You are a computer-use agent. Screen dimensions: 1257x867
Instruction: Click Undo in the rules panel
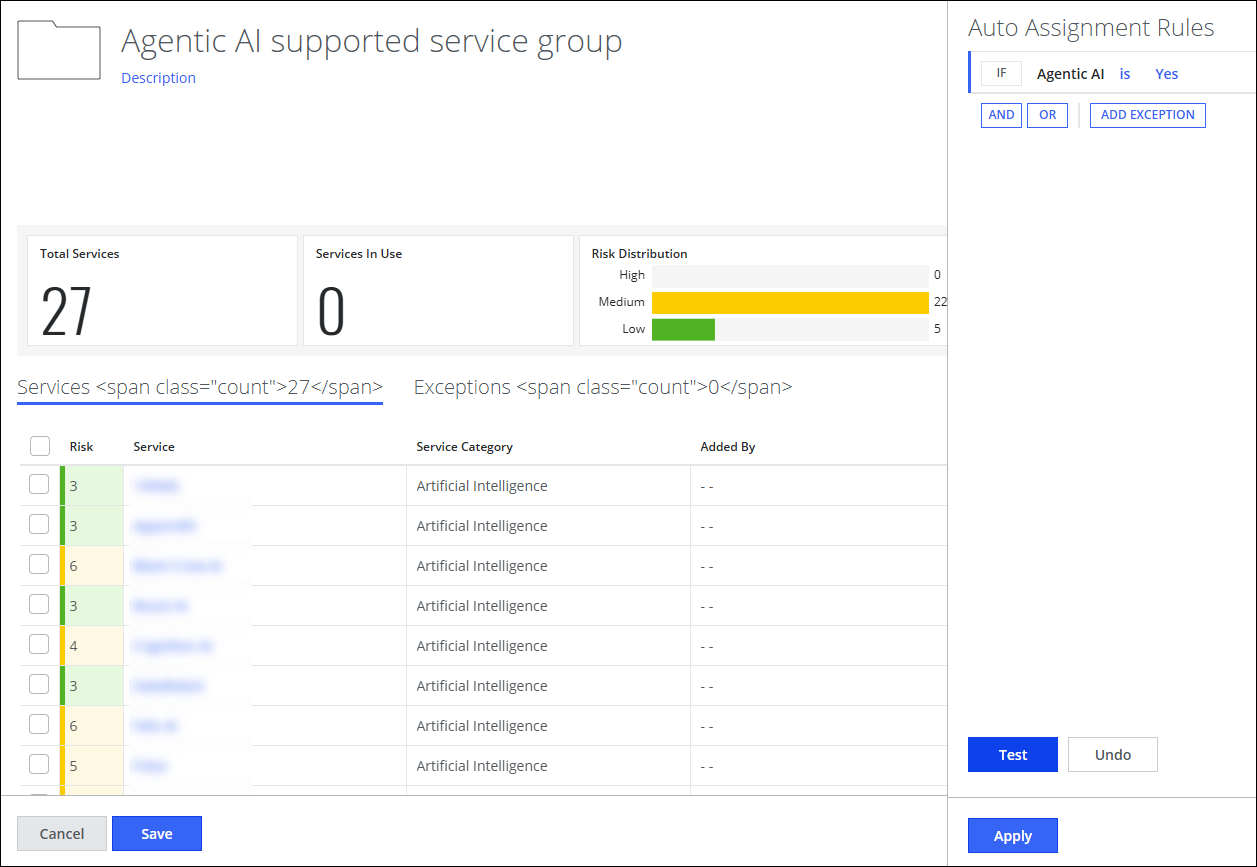pyautogui.click(x=1112, y=755)
